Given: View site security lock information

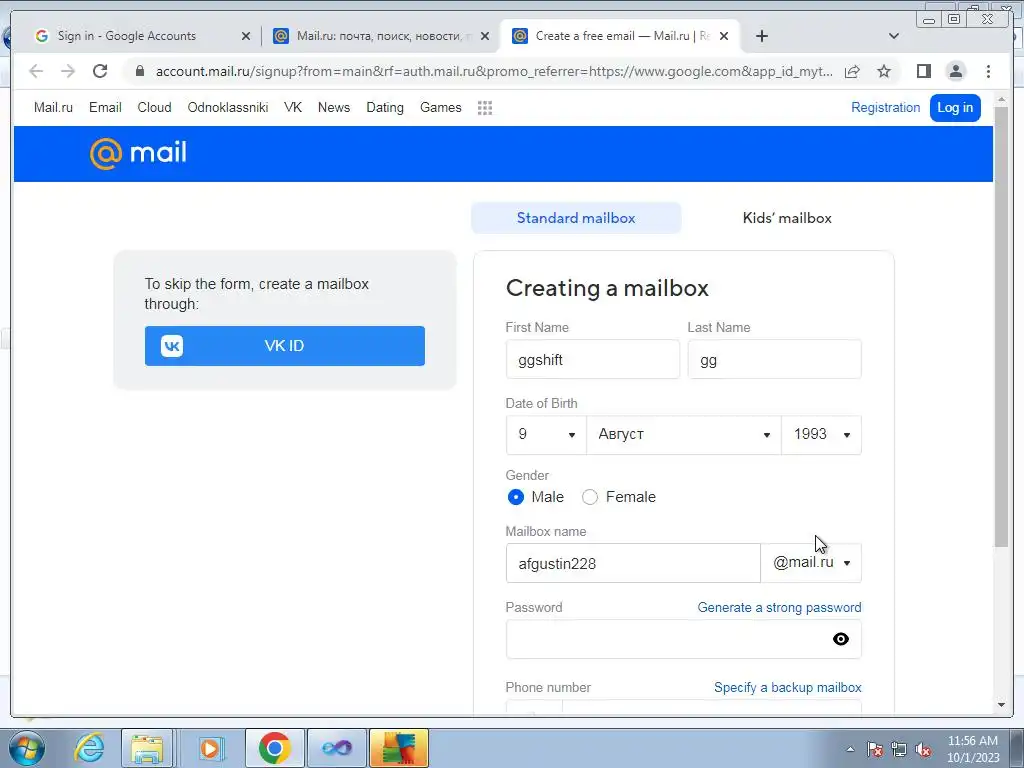Looking at the screenshot, I should tap(140, 71).
